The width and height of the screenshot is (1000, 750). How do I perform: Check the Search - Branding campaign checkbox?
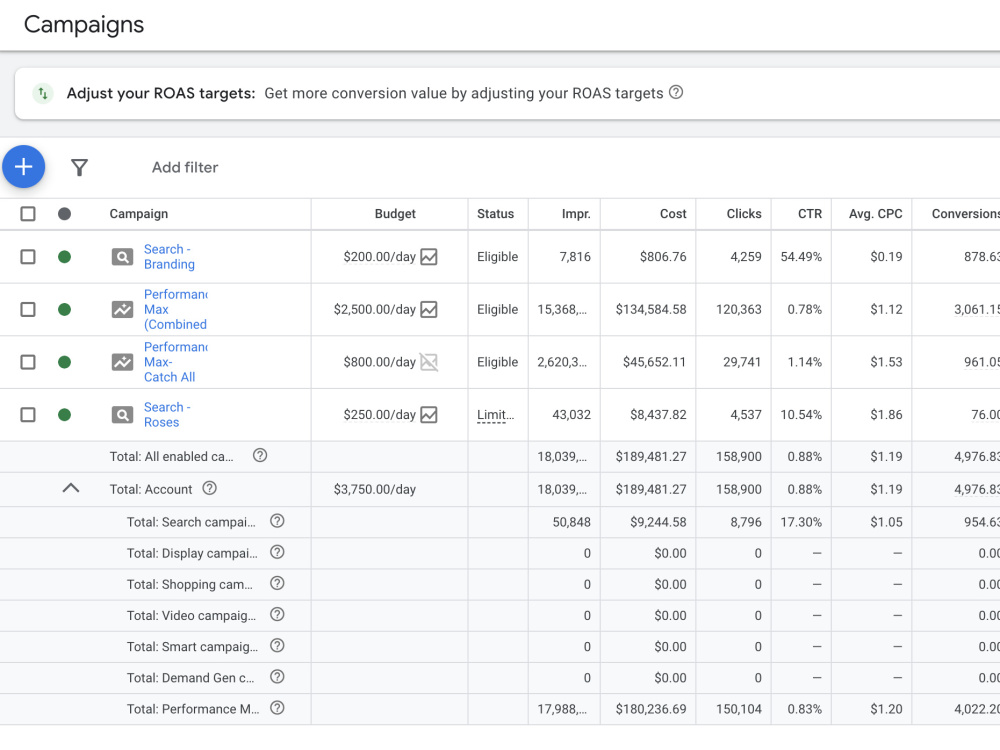tap(28, 257)
